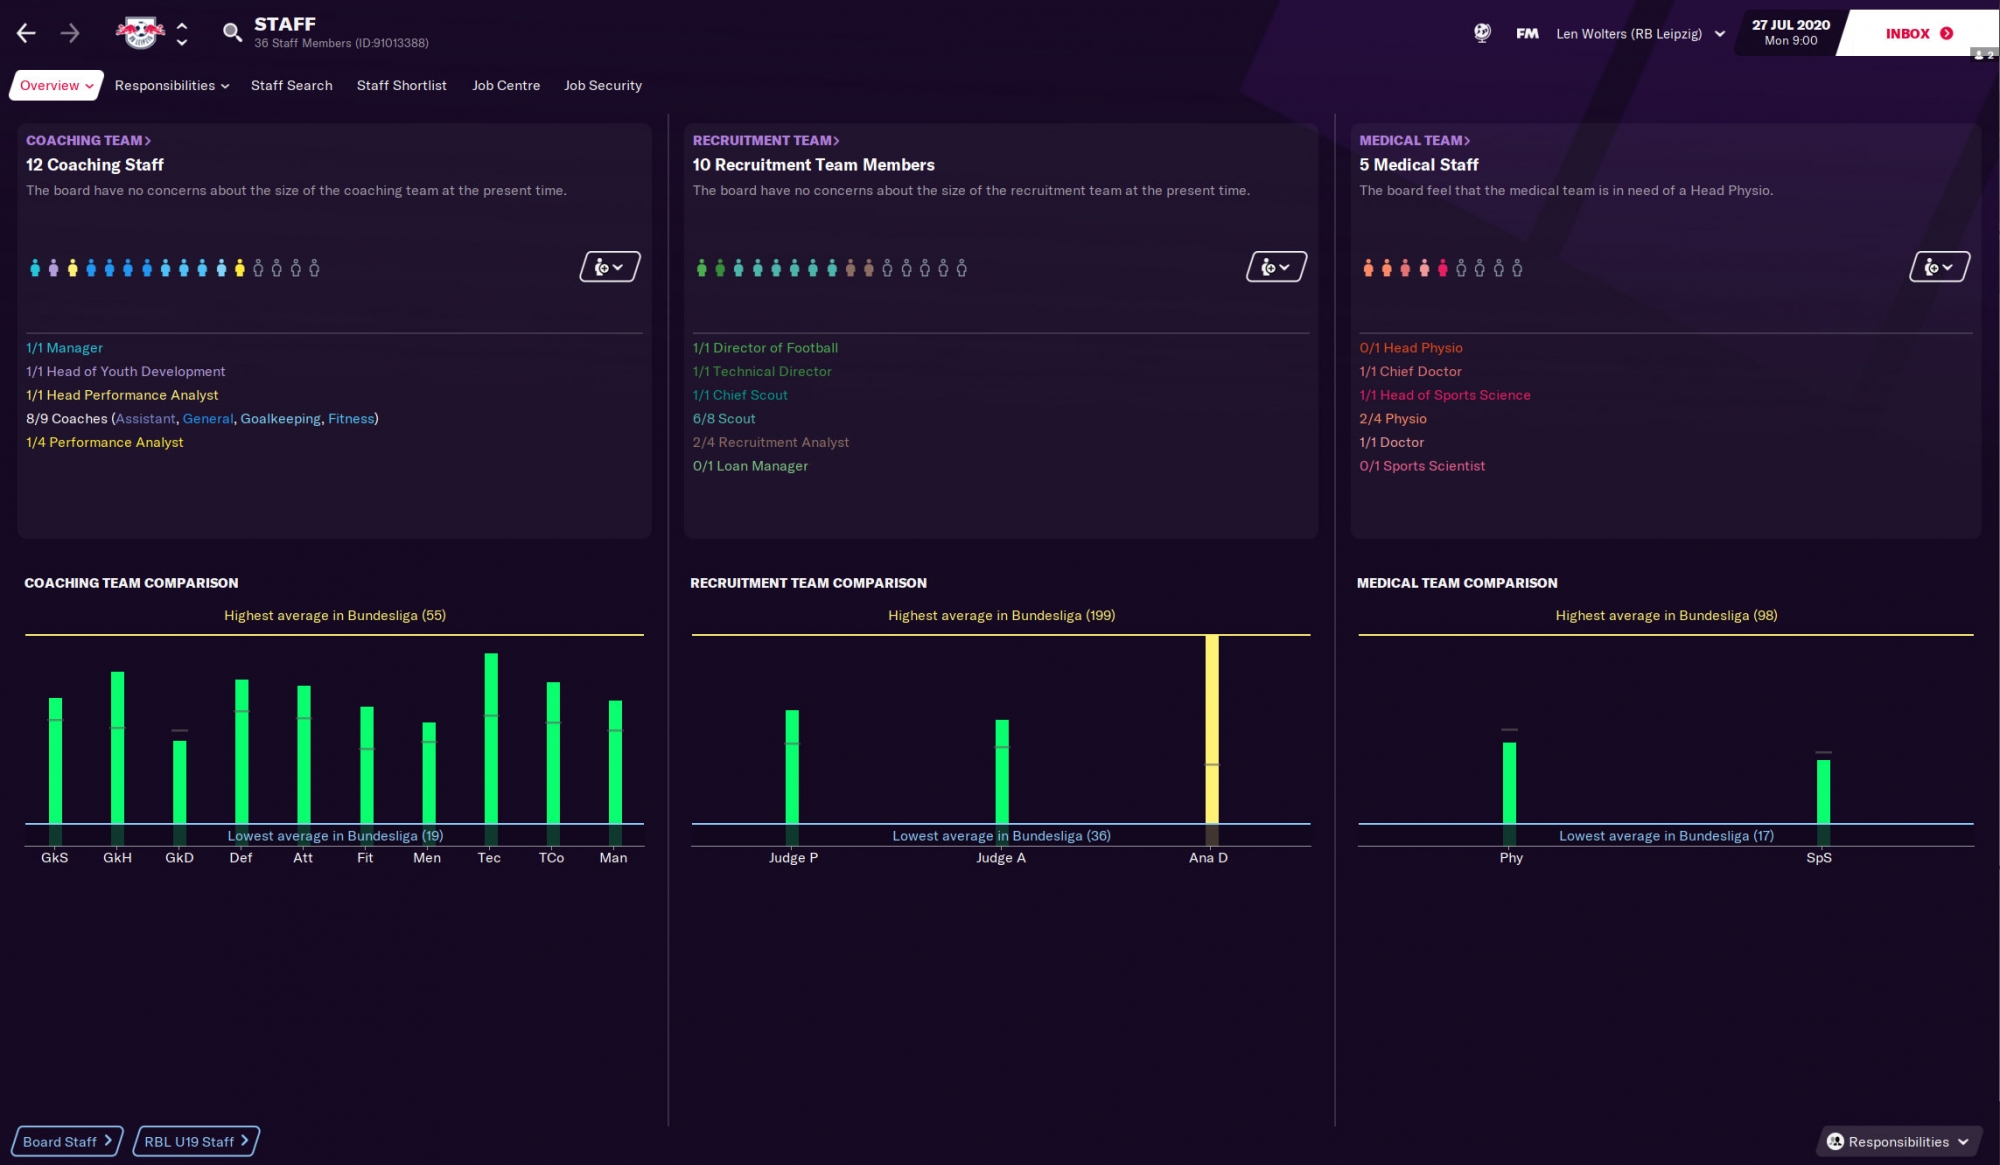Click the Job Security navigation link
This screenshot has width=2000, height=1165.
(602, 85)
